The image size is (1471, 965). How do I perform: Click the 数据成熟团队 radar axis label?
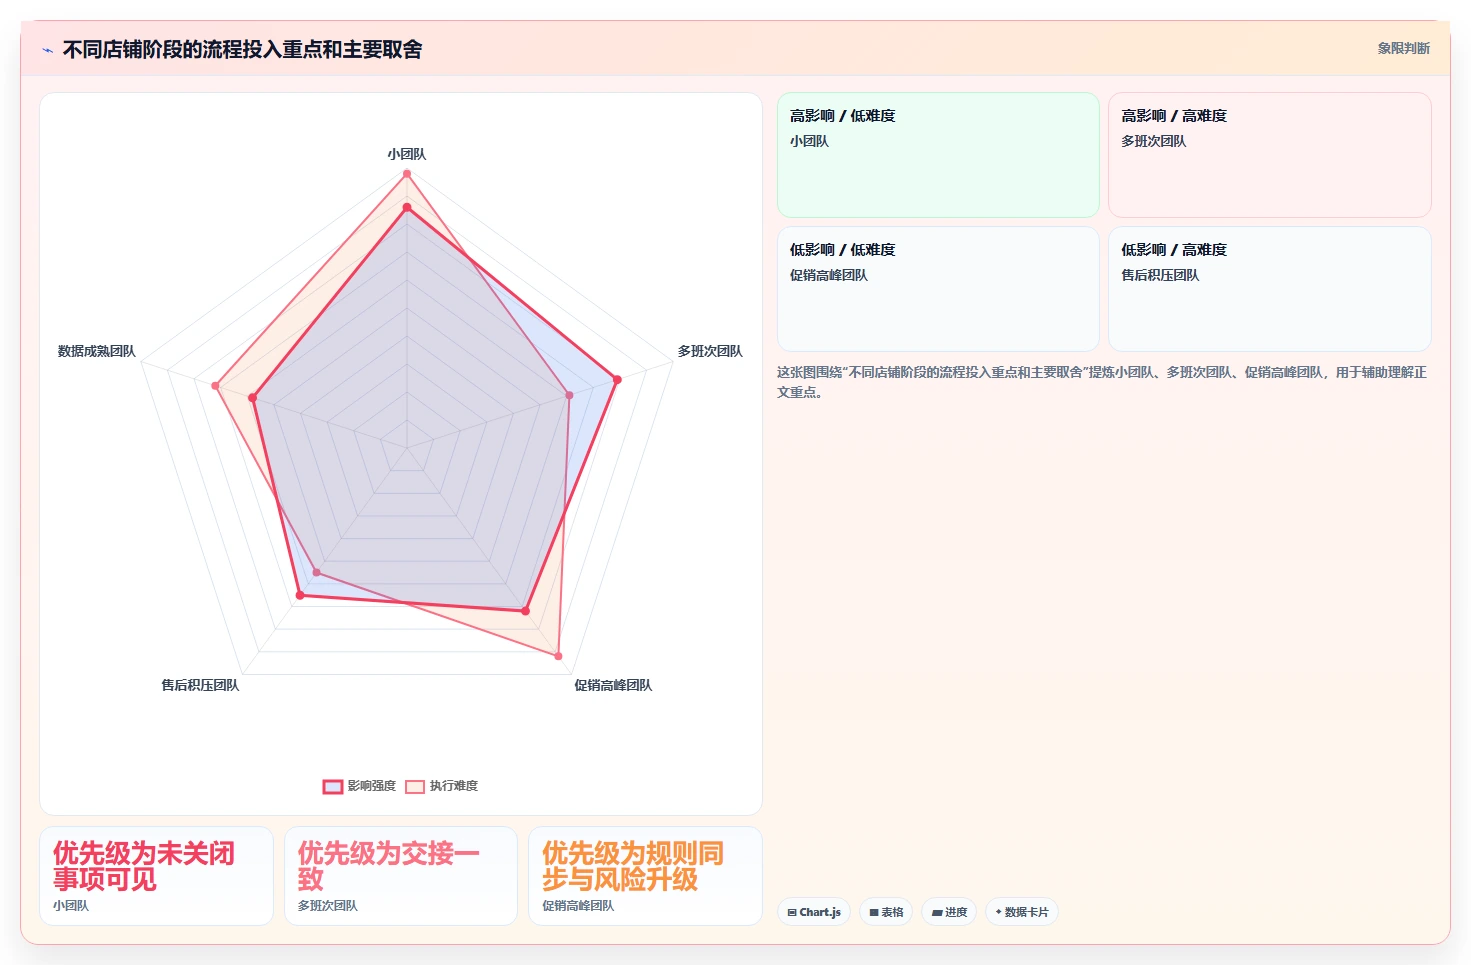click(96, 351)
